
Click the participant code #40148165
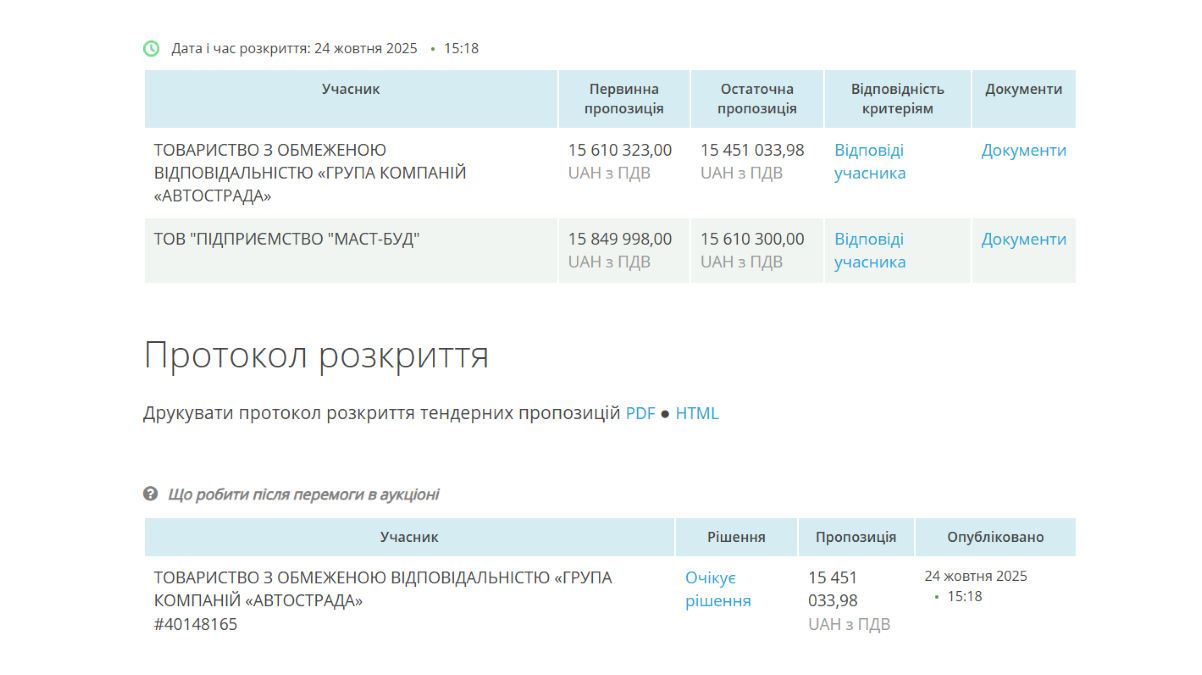(x=196, y=624)
